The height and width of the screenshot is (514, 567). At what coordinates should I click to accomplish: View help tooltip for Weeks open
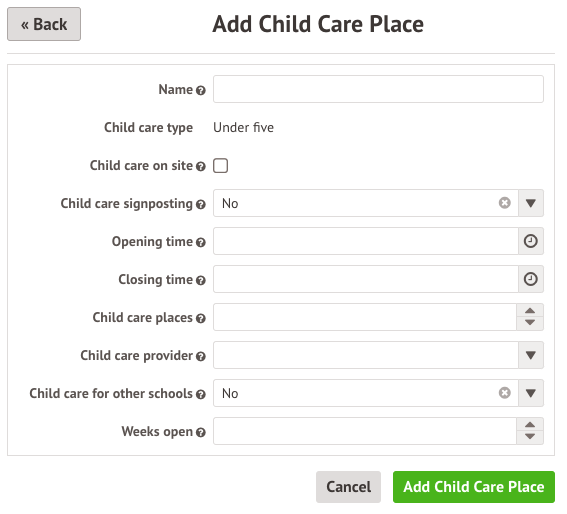pyautogui.click(x=201, y=432)
